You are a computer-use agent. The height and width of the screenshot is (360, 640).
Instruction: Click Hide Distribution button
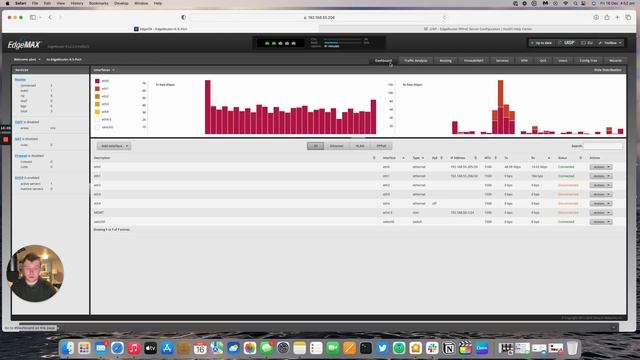click(x=607, y=70)
